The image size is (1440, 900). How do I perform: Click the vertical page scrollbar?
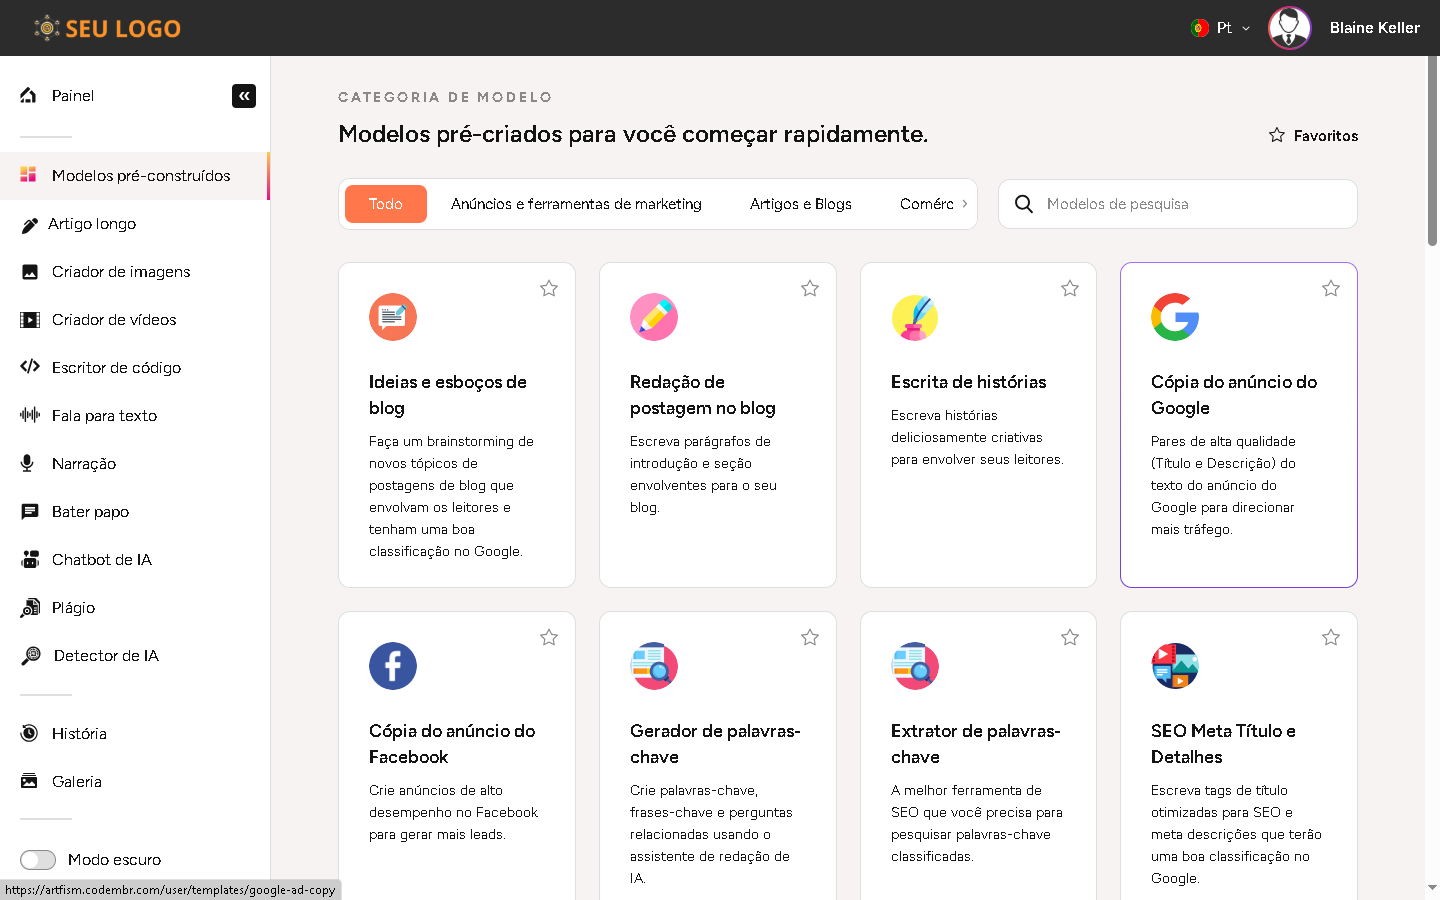pos(1432,150)
